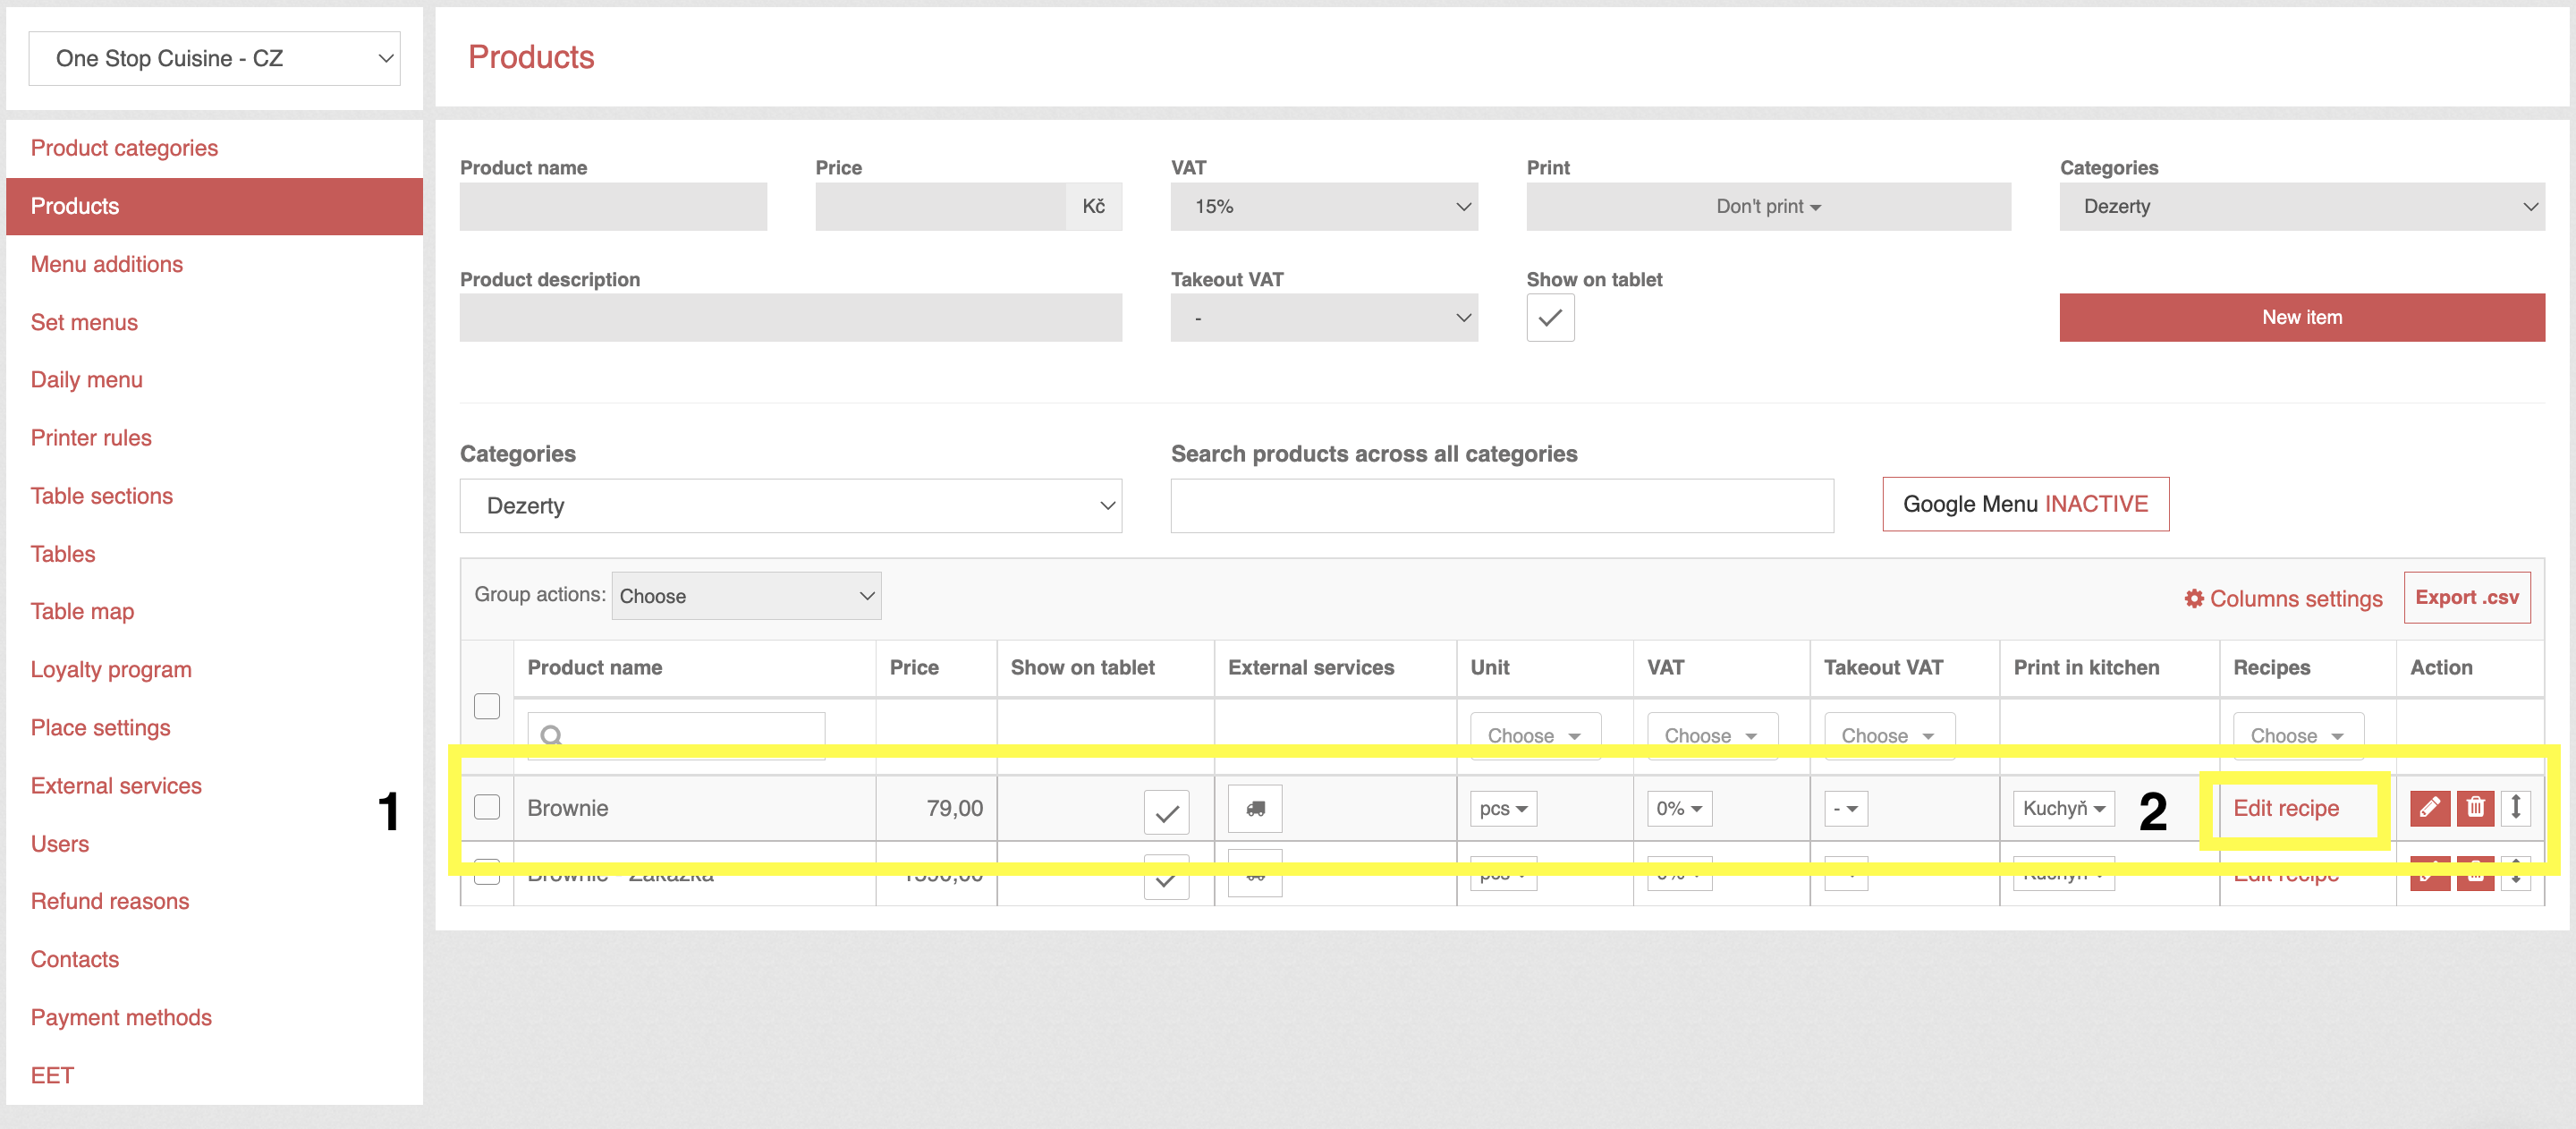Delete the Brownie product with trash icon
This screenshot has height=1129, width=2576.
(2474, 807)
